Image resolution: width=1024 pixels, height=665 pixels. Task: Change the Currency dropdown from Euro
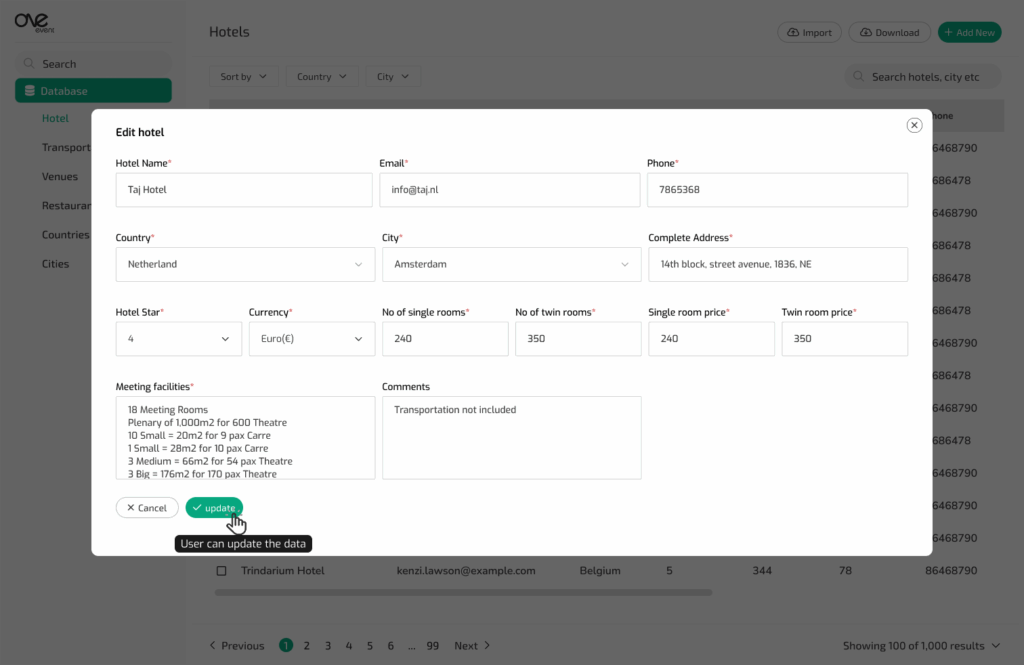[x=311, y=339]
